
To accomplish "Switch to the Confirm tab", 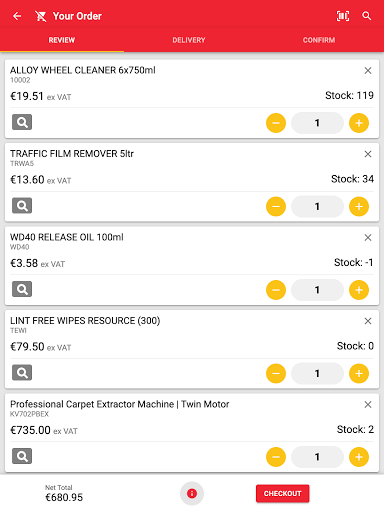I will click(x=319, y=40).
